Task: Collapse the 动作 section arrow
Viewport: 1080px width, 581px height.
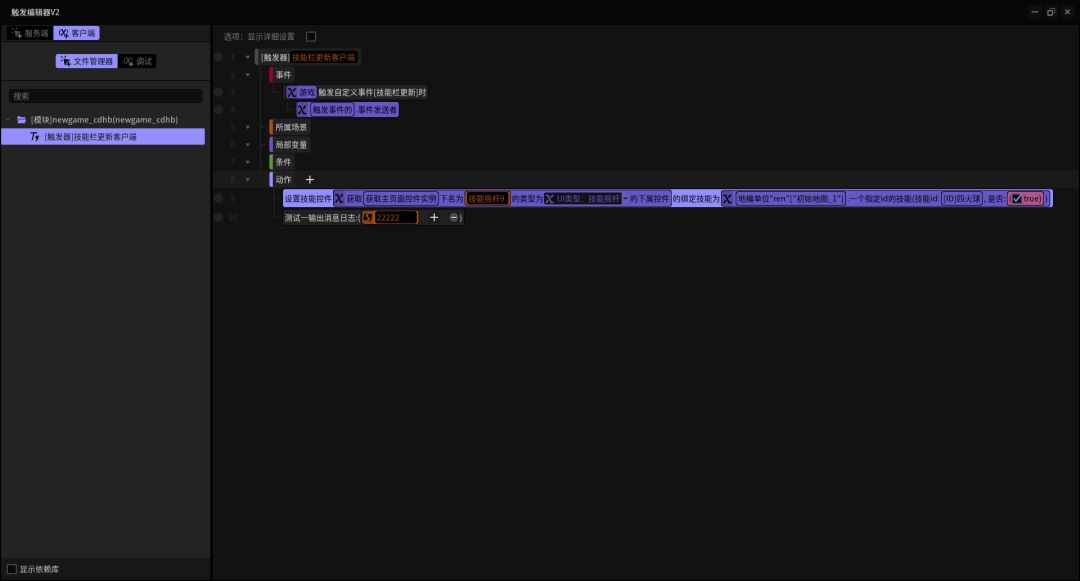Action: (x=248, y=180)
